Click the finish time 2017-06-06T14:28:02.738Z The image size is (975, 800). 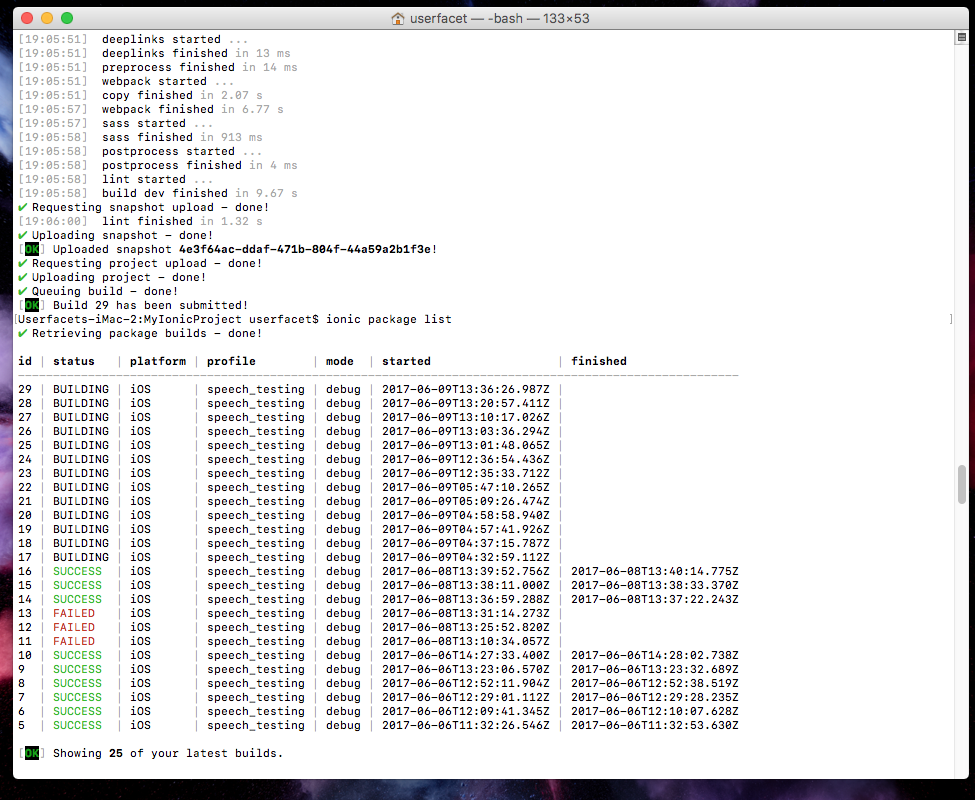tap(655, 655)
